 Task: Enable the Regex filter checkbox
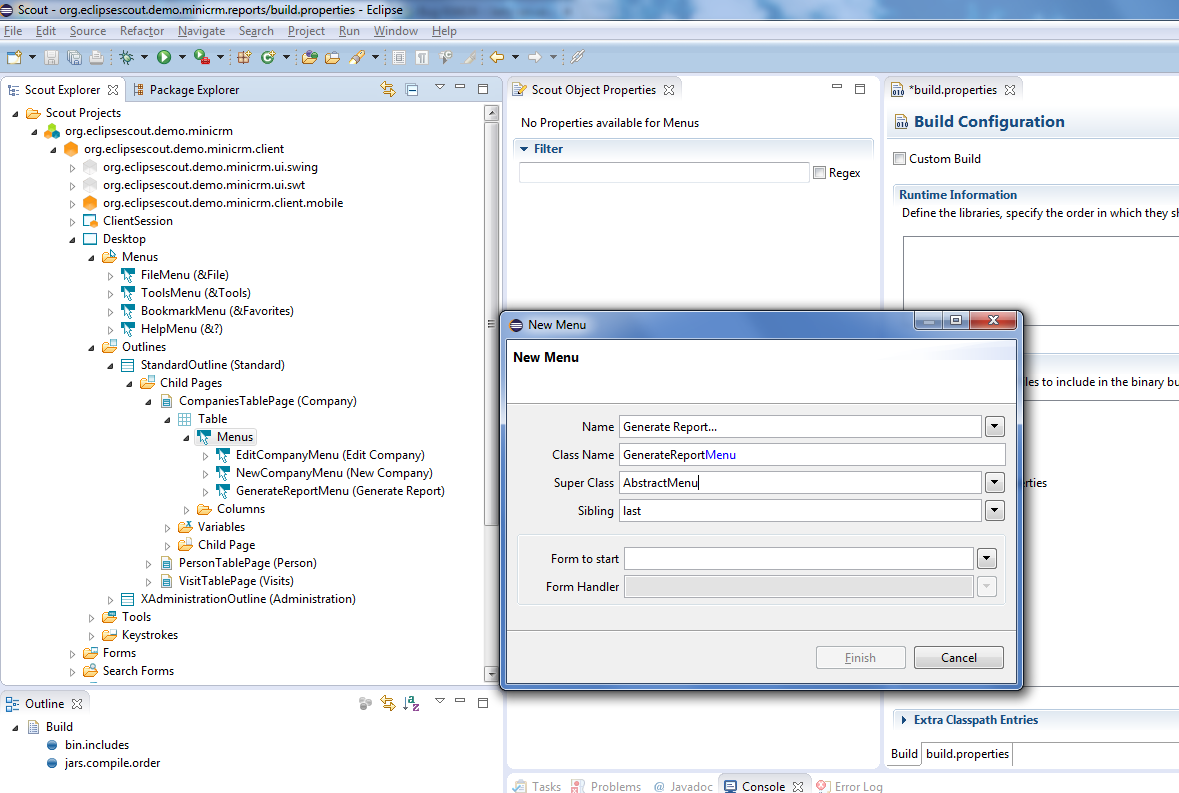[x=820, y=173]
